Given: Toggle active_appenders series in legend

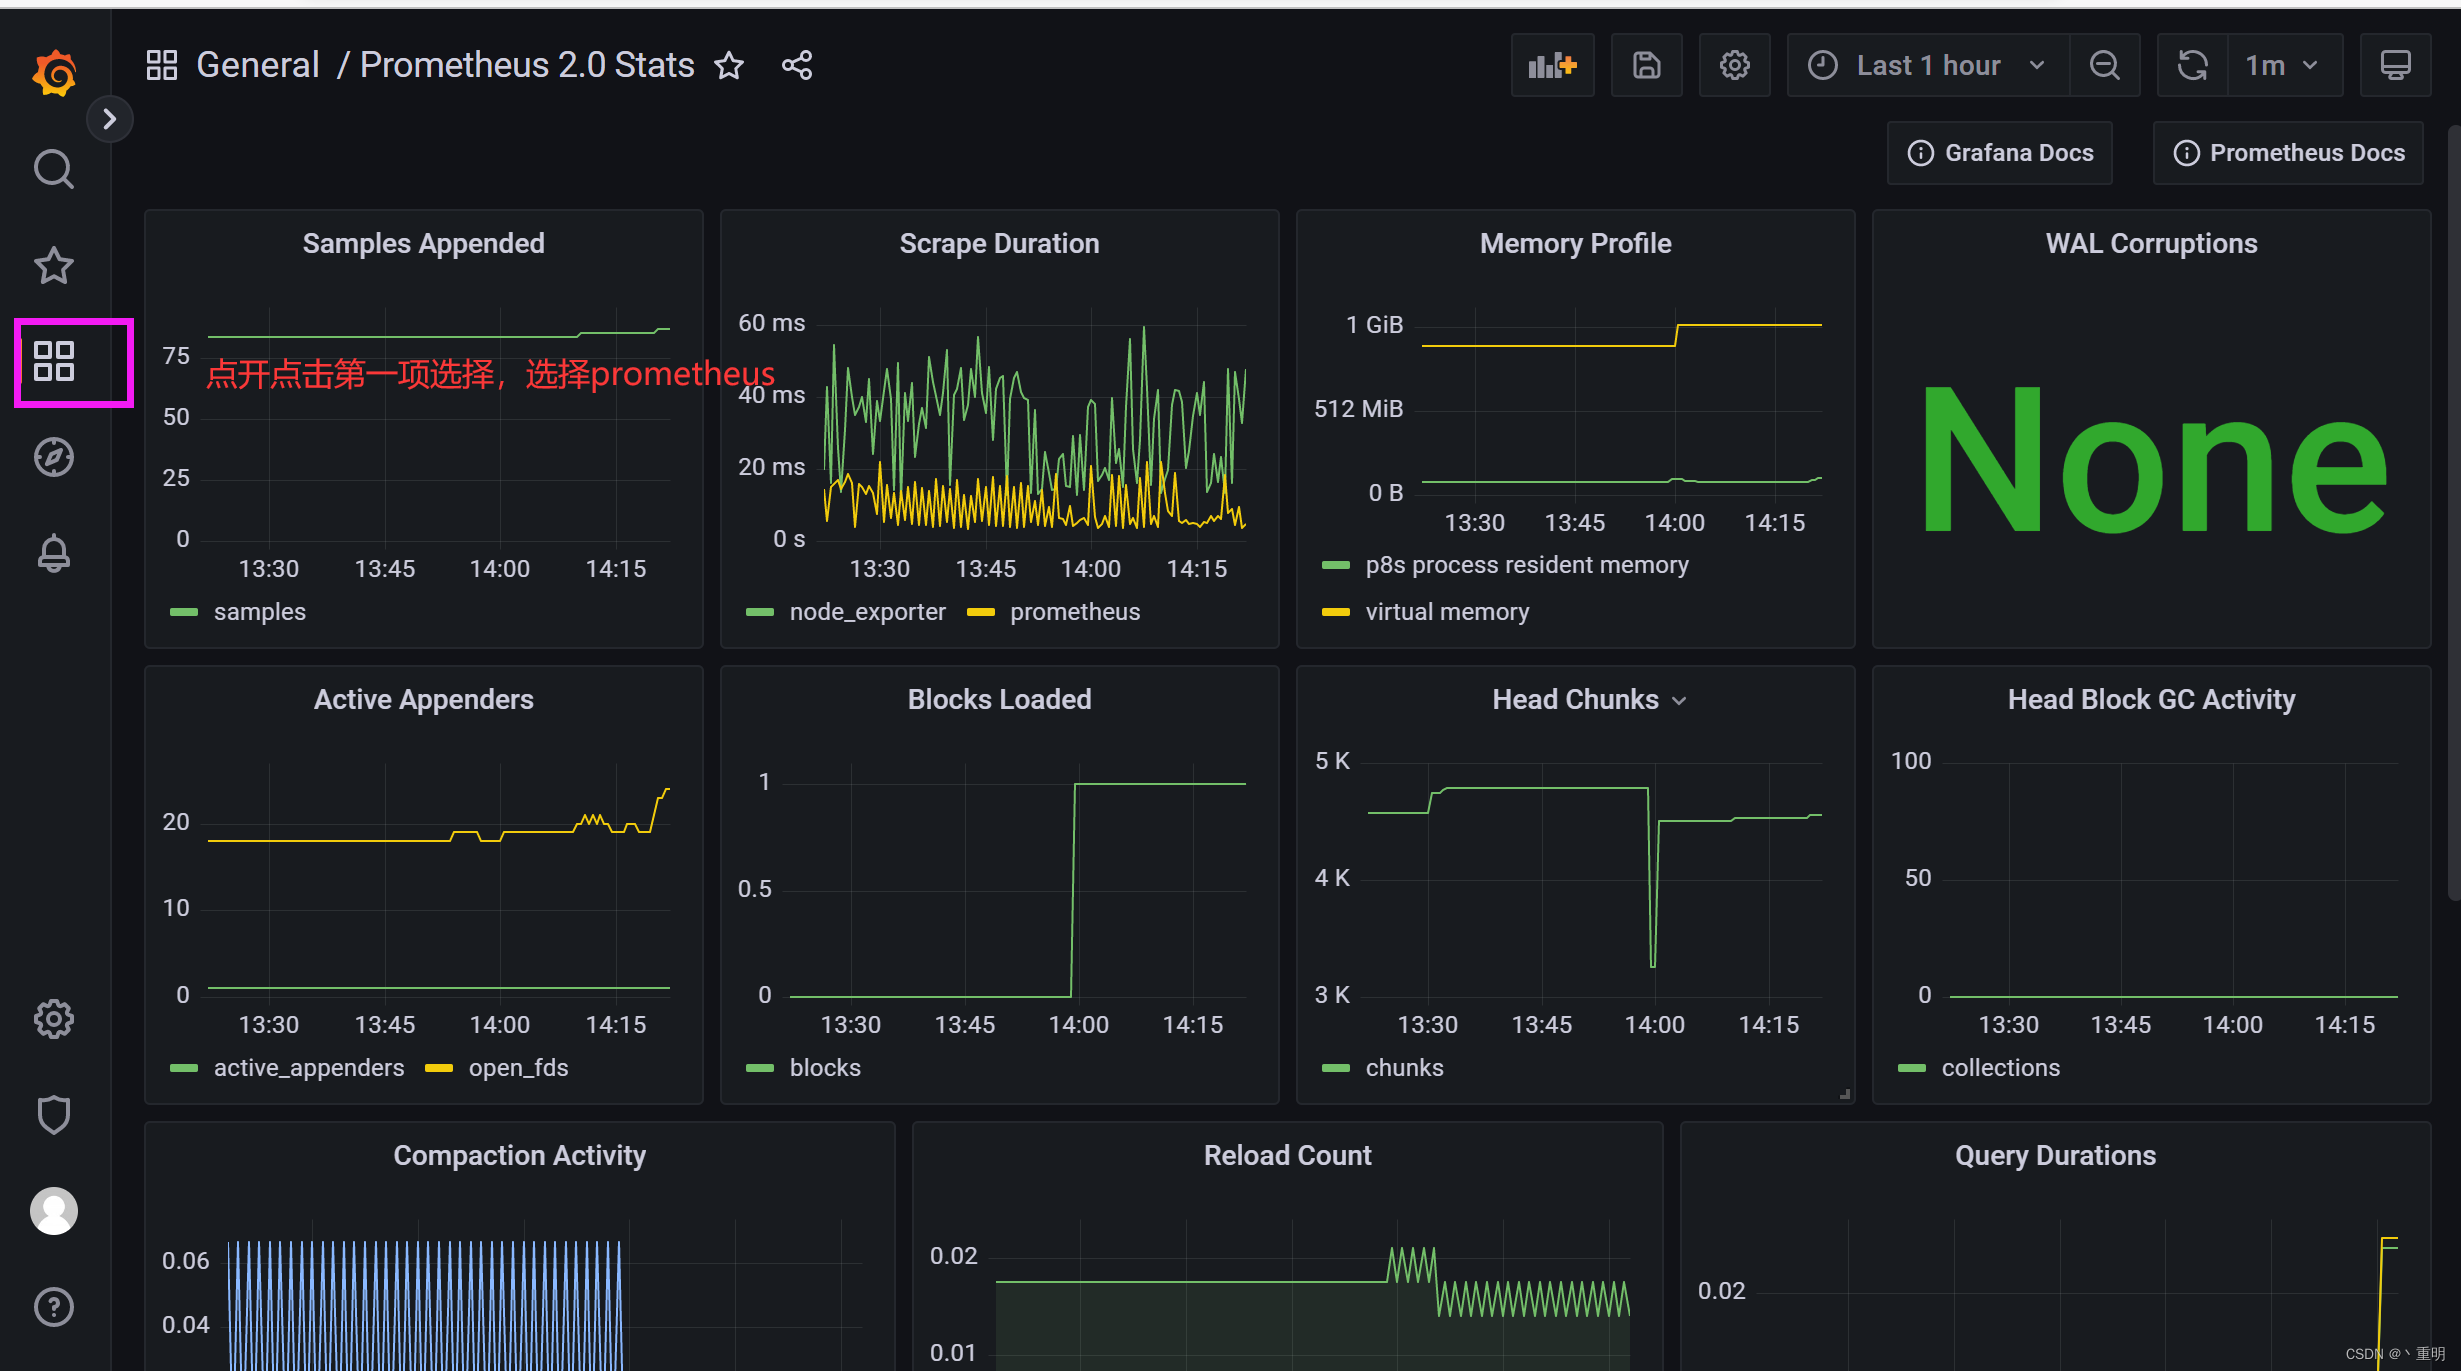Looking at the screenshot, I should coord(309,1068).
